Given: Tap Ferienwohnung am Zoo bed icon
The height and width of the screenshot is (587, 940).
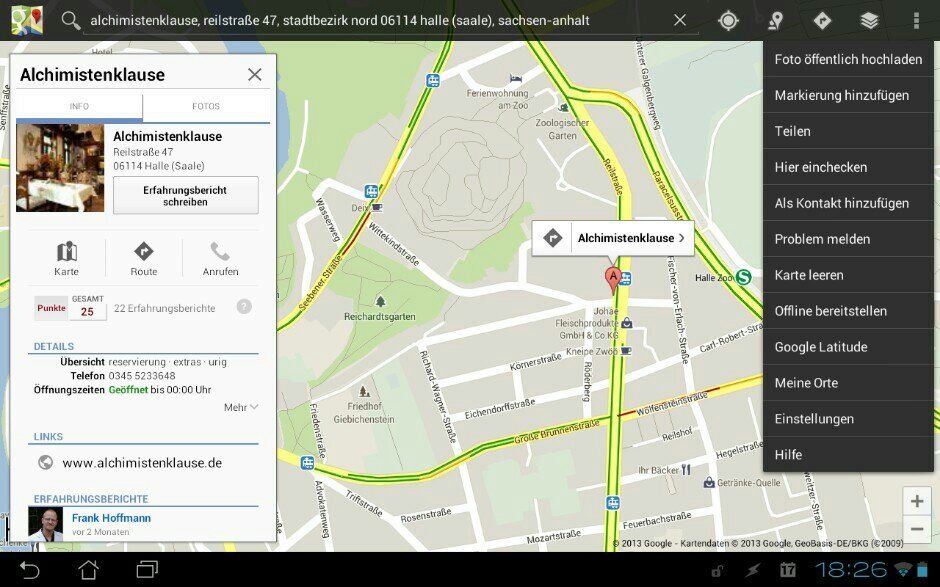Looking at the screenshot, I should click(516, 79).
